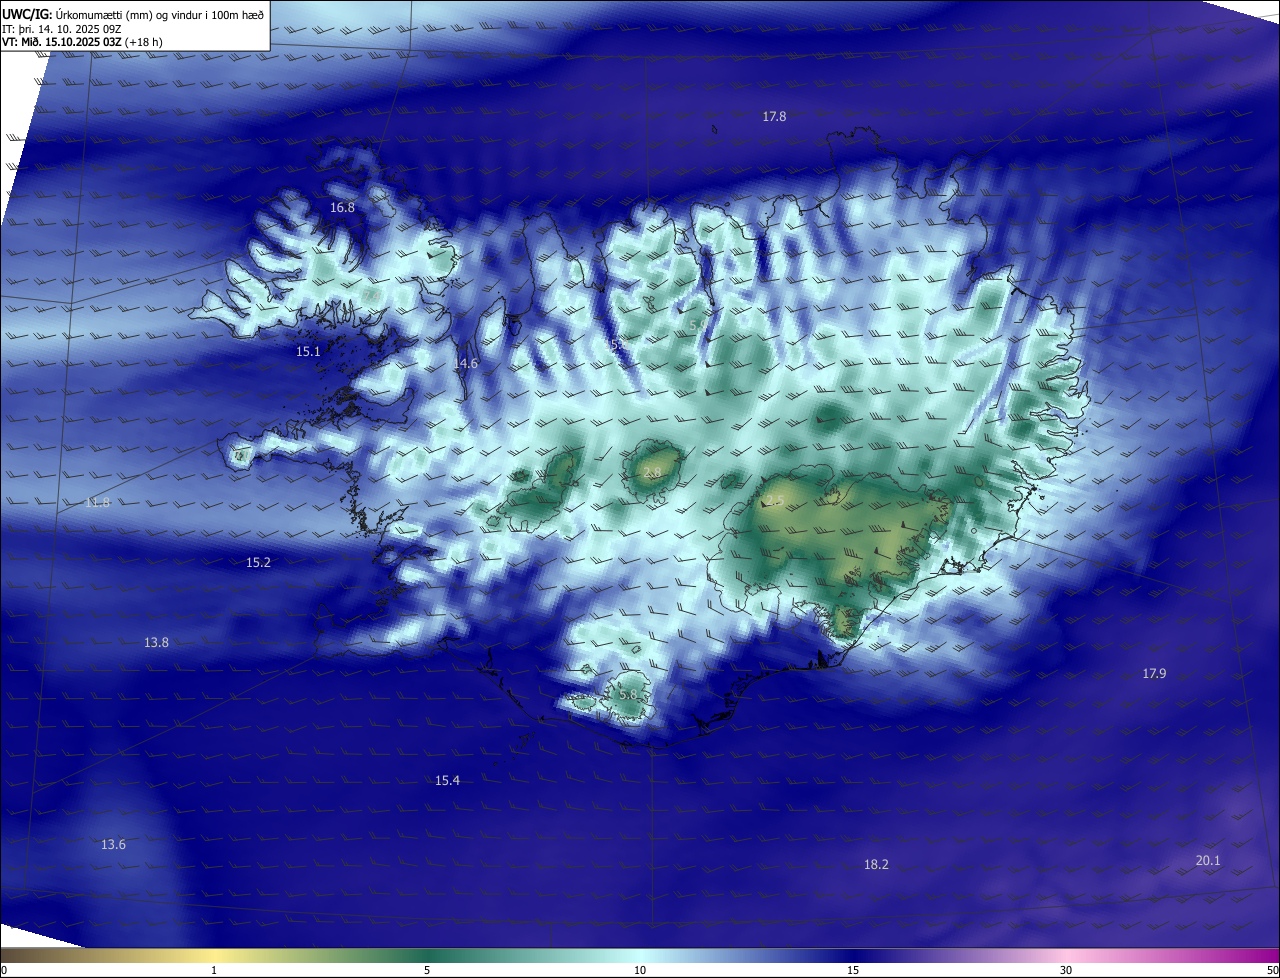Click the 13.8 value southwest of Iceland
This screenshot has width=1280, height=978.
click(x=156, y=643)
